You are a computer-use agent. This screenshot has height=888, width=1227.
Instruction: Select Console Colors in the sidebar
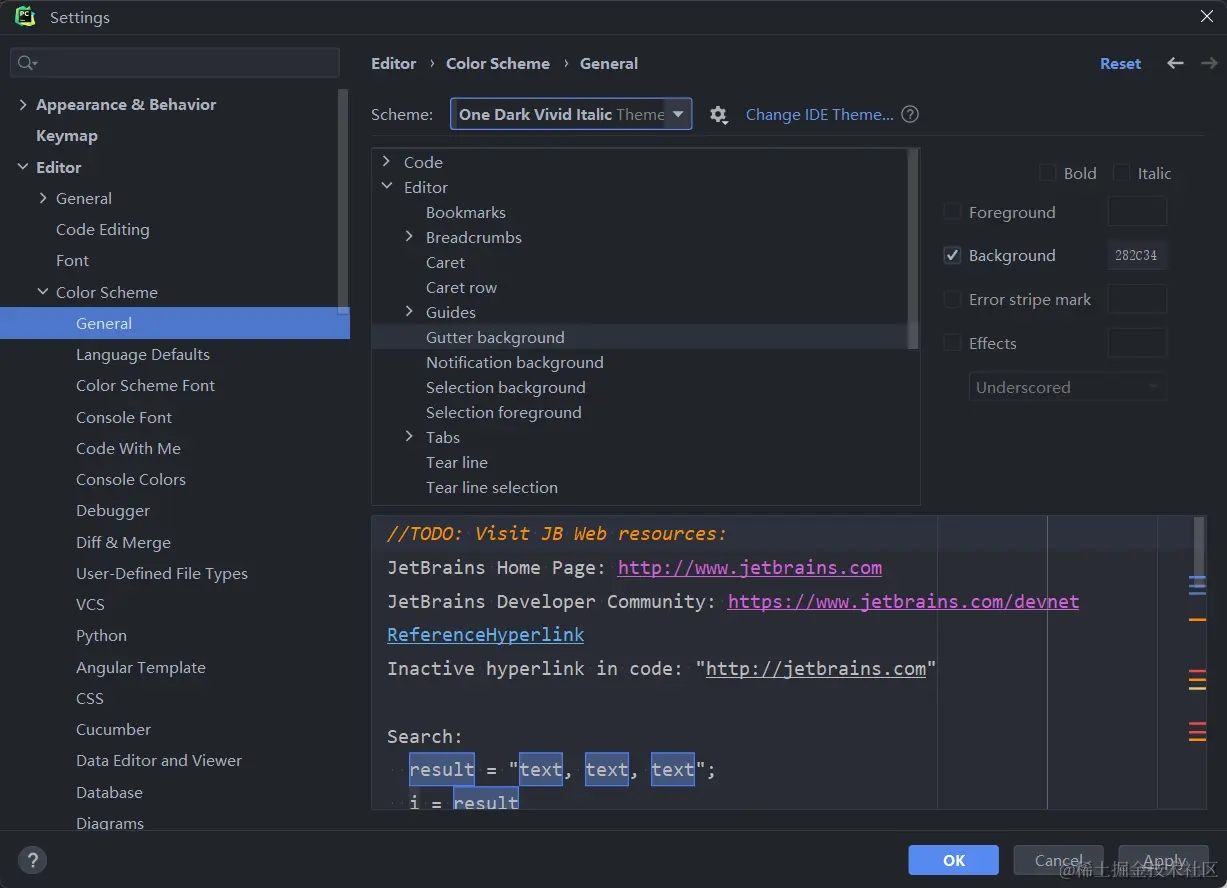point(131,479)
